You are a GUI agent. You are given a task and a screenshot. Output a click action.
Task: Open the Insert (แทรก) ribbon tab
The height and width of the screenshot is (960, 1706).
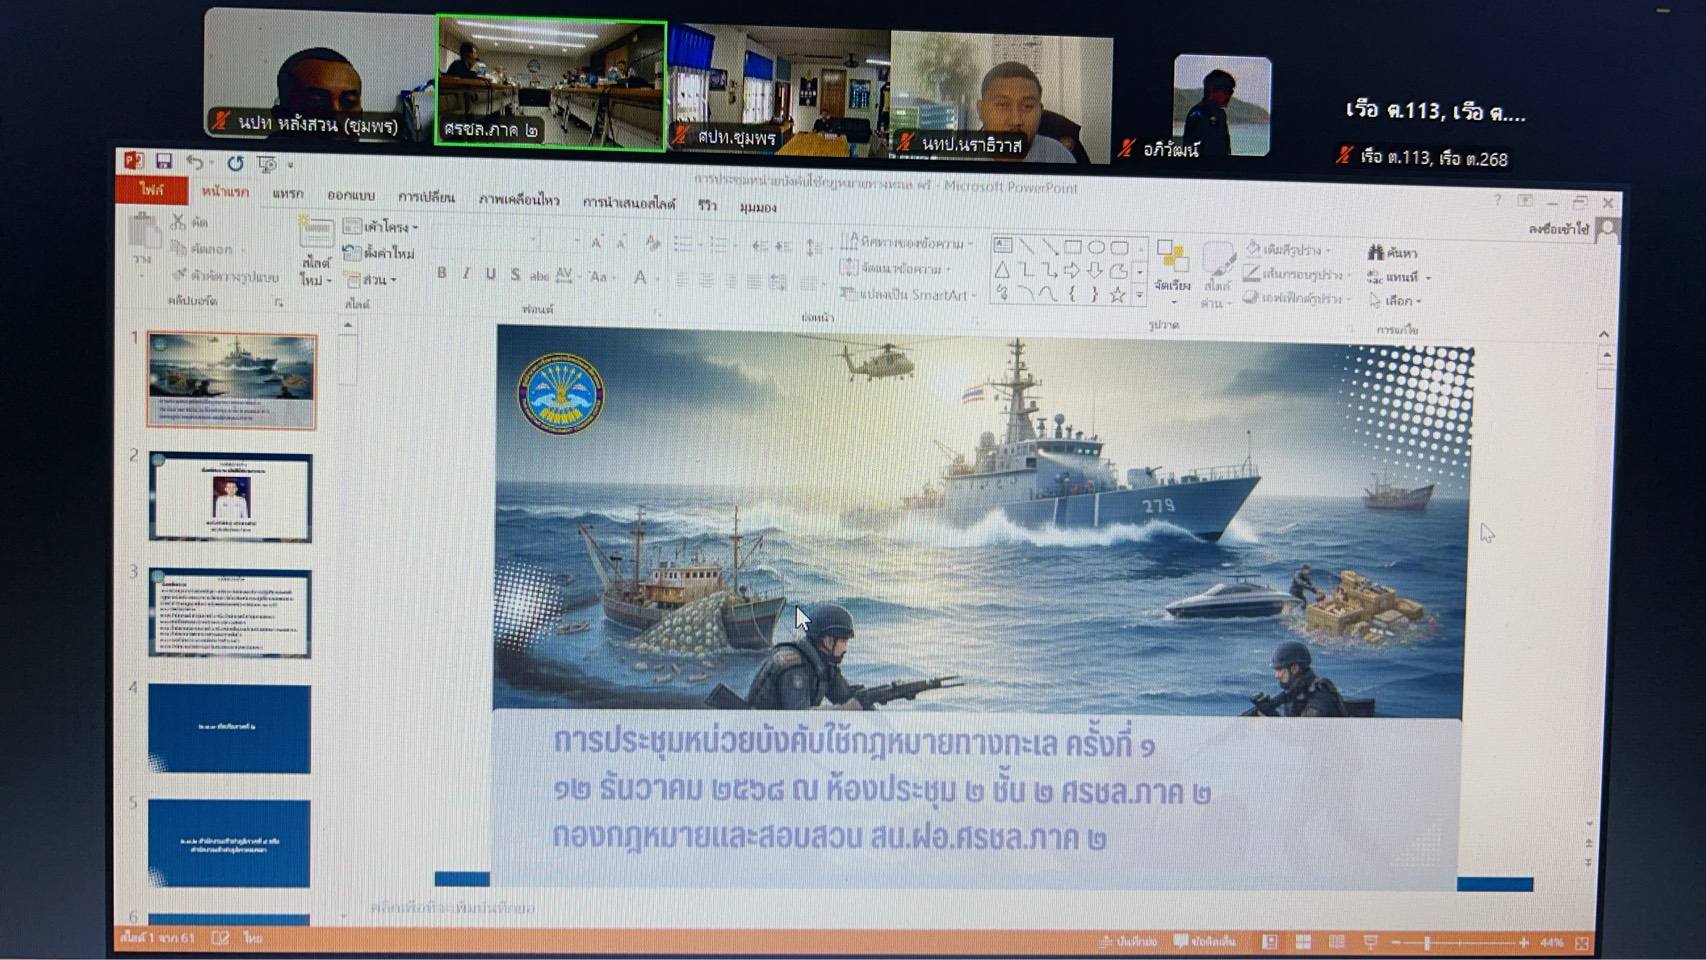click(288, 193)
